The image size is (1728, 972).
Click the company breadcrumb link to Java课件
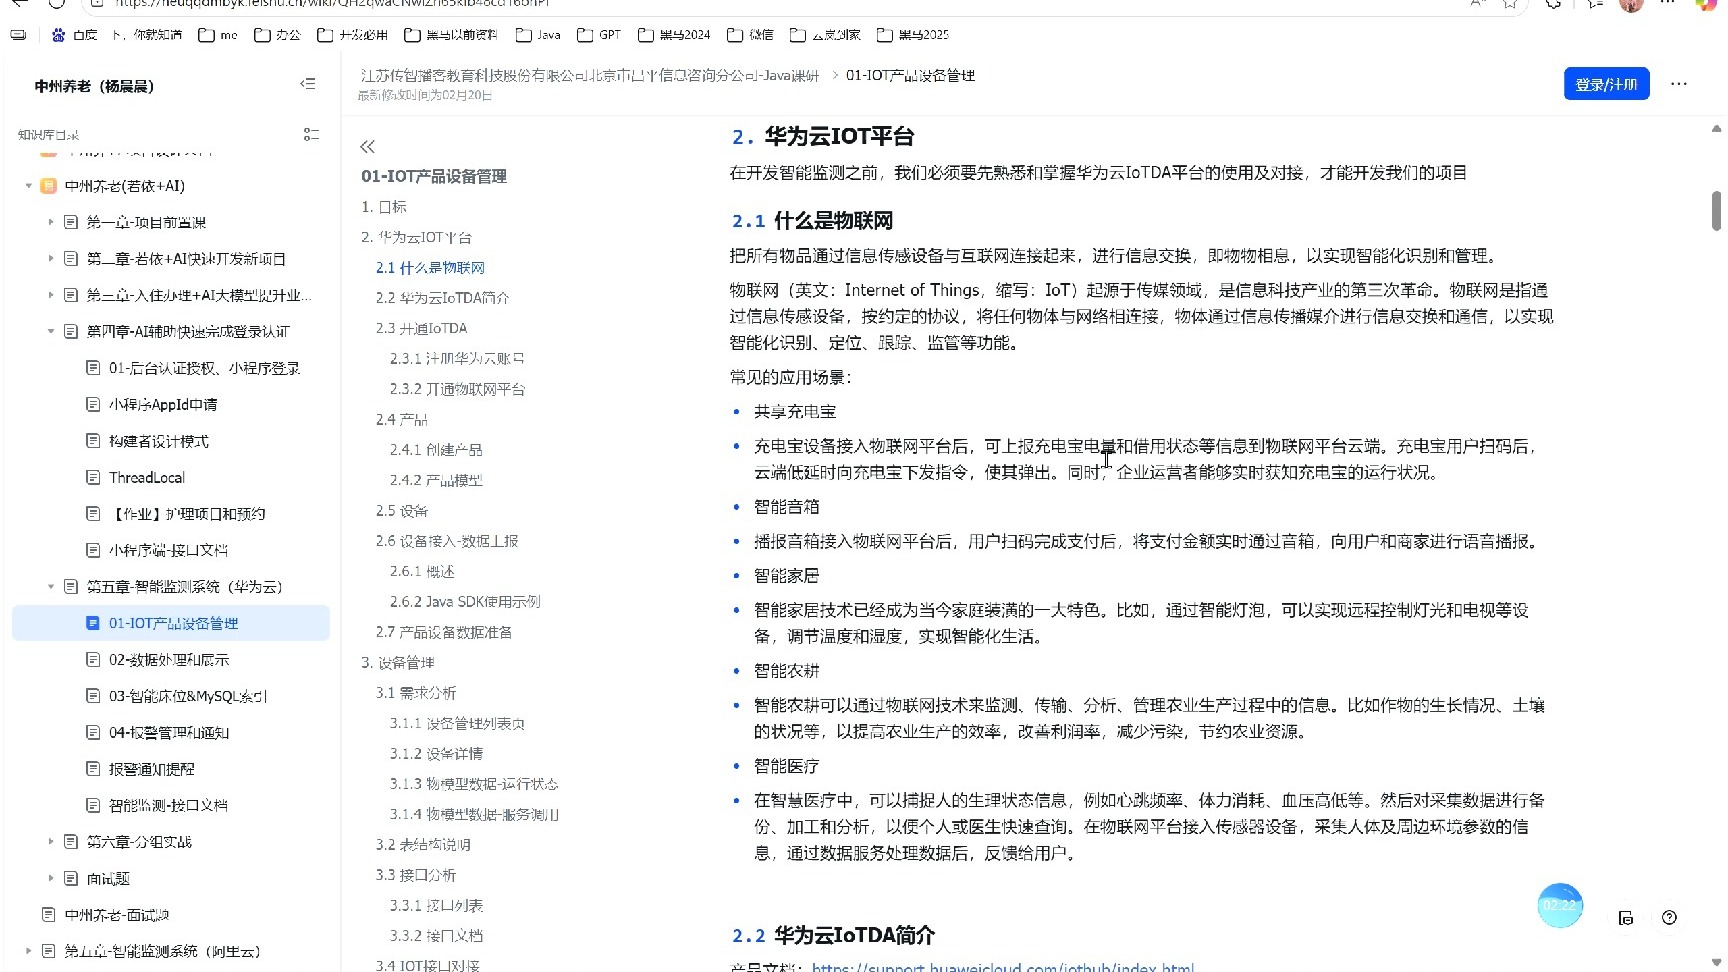coord(590,76)
